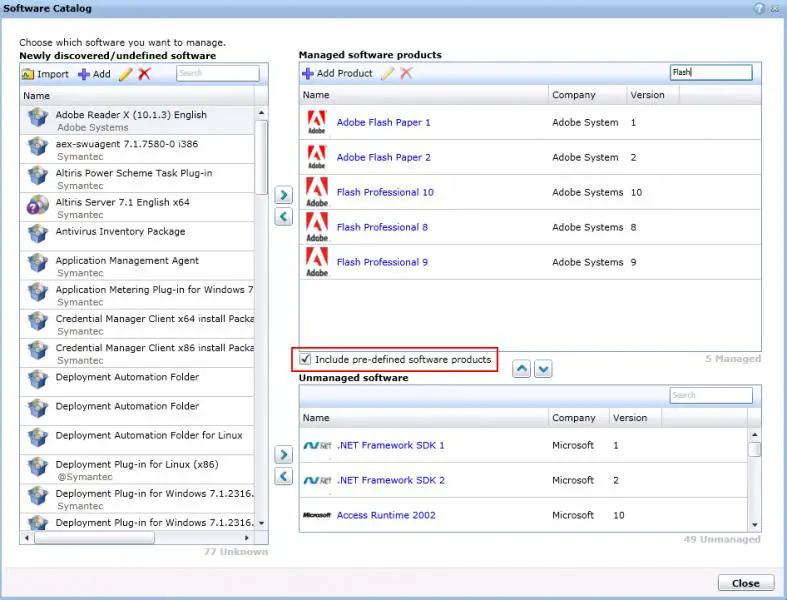This screenshot has height=600, width=787.
Task: Open .NET Framework SDK 1 link
Action: click(x=390, y=445)
